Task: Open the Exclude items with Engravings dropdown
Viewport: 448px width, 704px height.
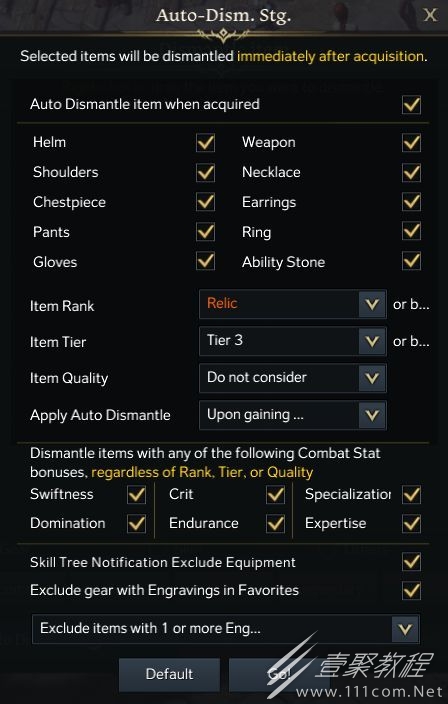Action: (226, 629)
